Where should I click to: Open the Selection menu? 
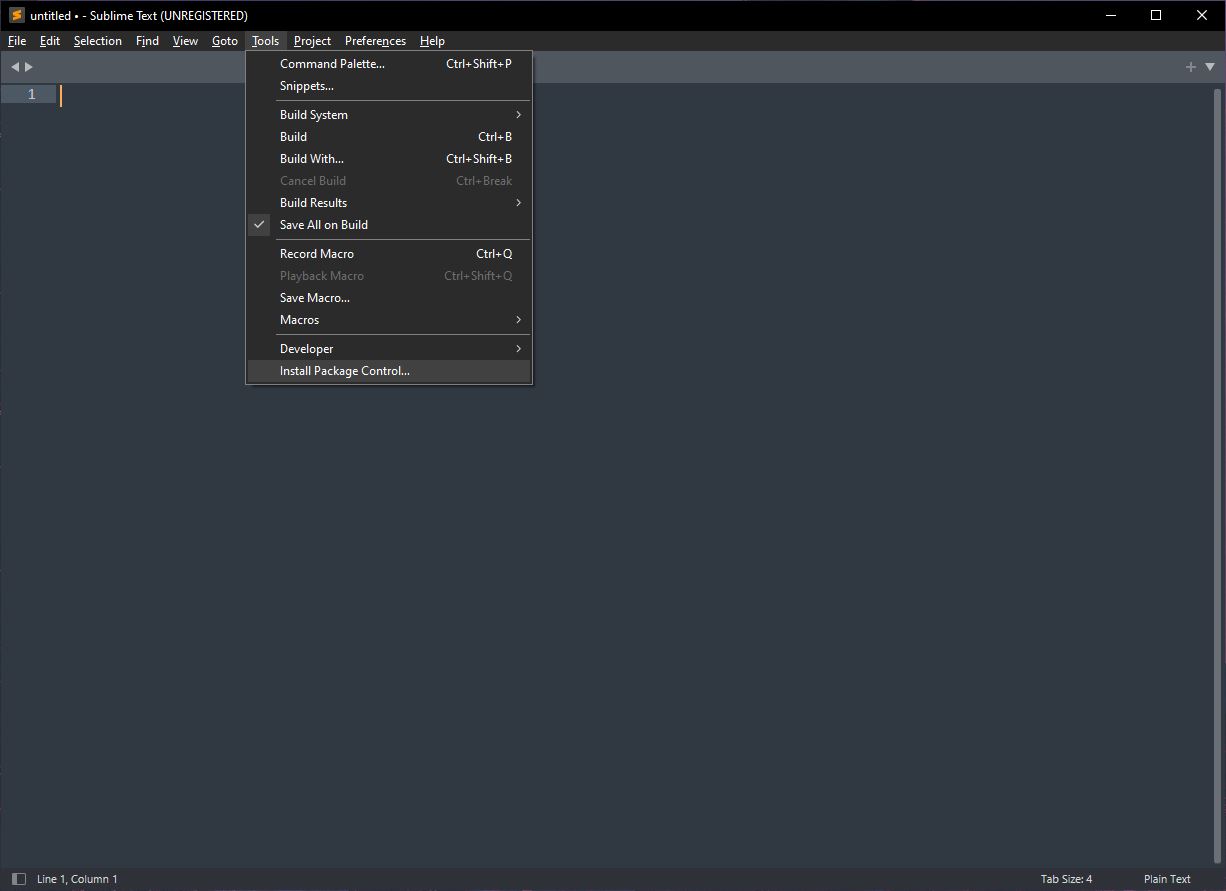pyautogui.click(x=98, y=41)
